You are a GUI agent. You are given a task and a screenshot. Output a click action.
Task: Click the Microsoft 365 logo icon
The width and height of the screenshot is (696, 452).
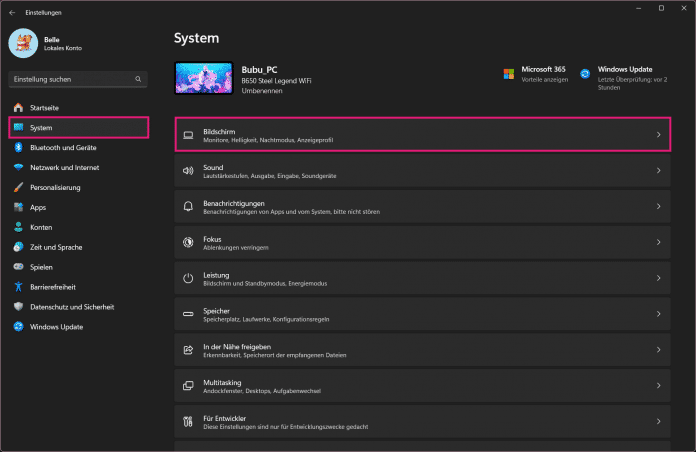pyautogui.click(x=509, y=74)
